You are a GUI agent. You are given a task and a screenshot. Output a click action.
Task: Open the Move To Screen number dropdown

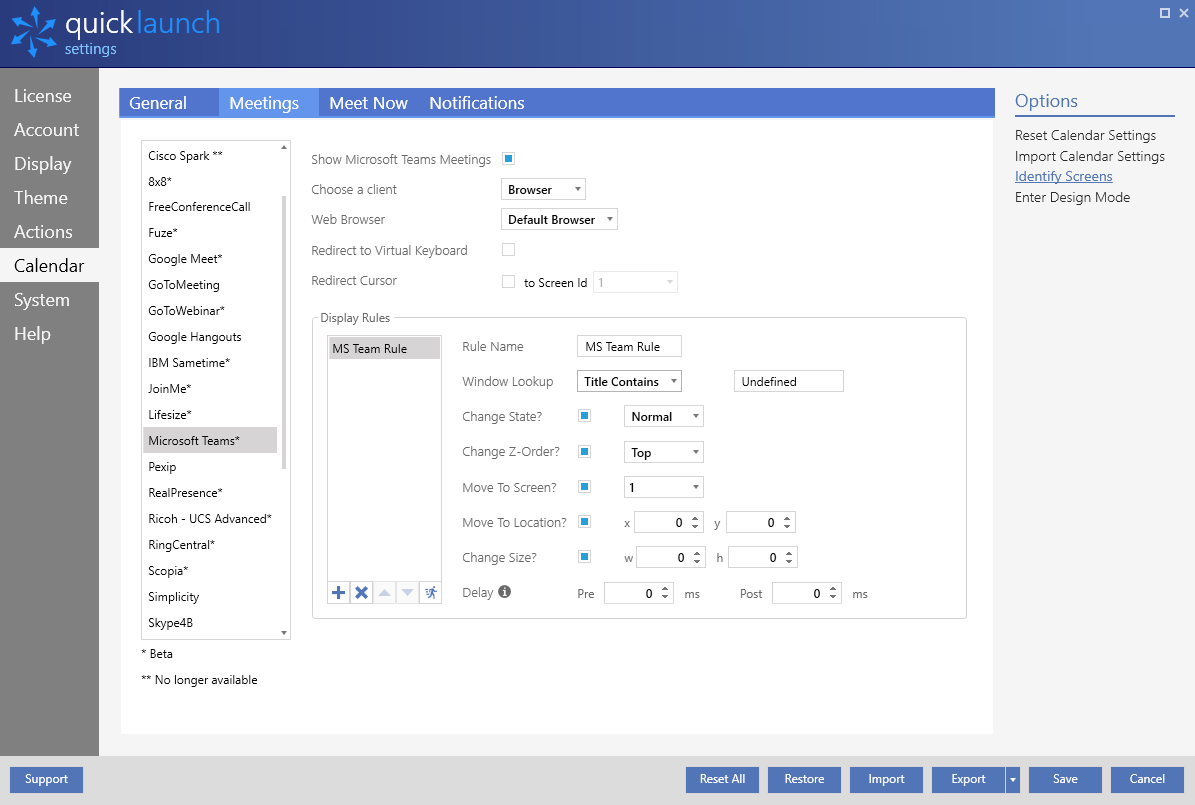coord(663,487)
